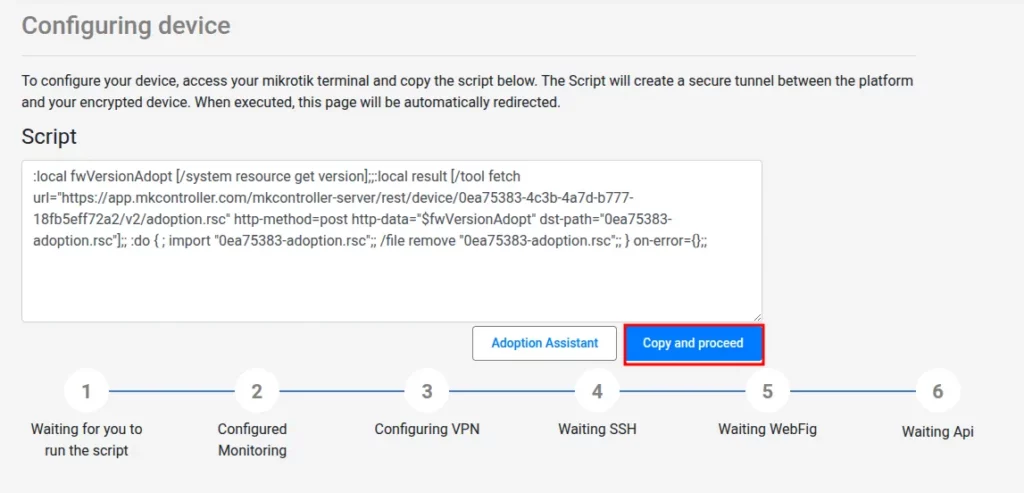The height and width of the screenshot is (493, 1024).
Task: Click the Waiting WebFig step label
Action: click(x=767, y=429)
